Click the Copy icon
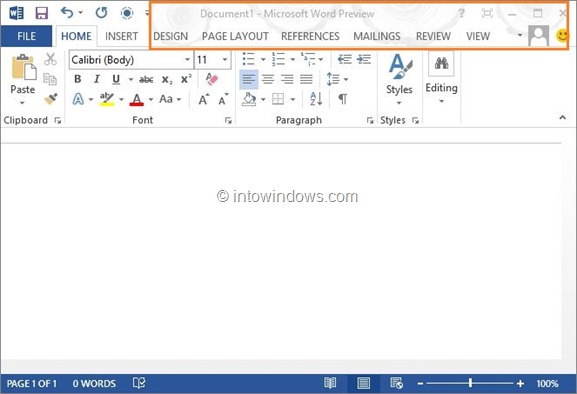This screenshot has height=394, width=577. [x=50, y=79]
